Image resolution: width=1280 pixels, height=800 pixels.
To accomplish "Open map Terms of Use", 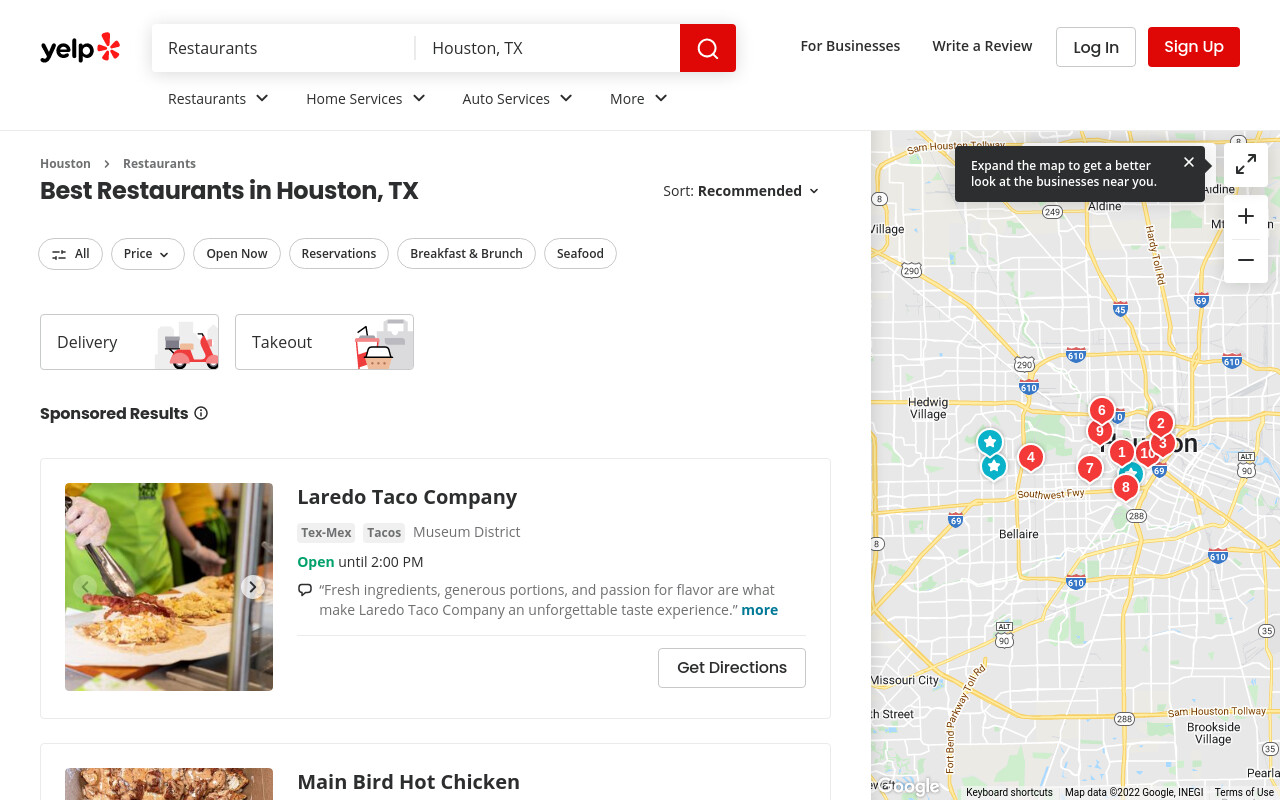I will point(1244,792).
